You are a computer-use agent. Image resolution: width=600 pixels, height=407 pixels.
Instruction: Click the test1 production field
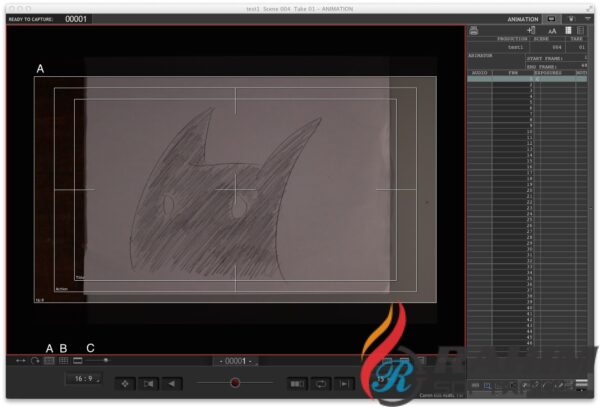[x=499, y=47]
